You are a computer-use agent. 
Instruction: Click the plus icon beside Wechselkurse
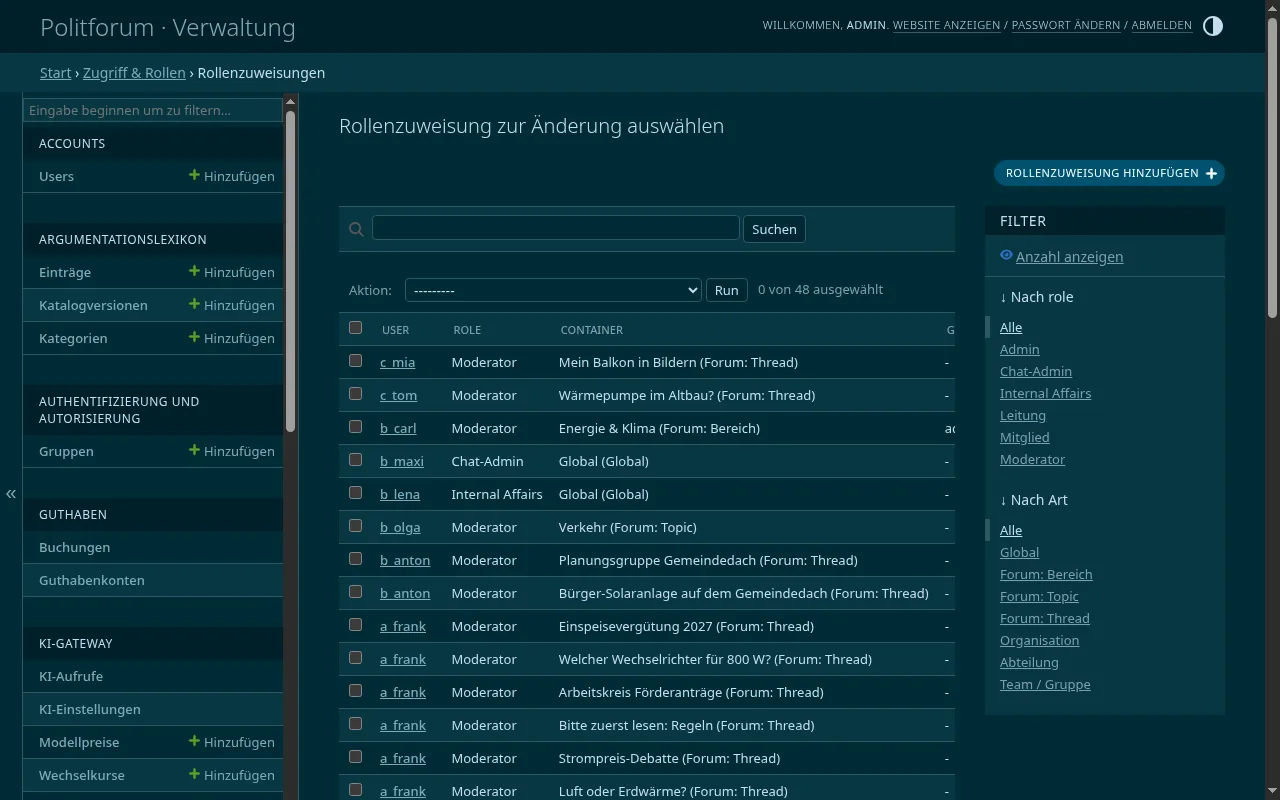pyautogui.click(x=194, y=774)
